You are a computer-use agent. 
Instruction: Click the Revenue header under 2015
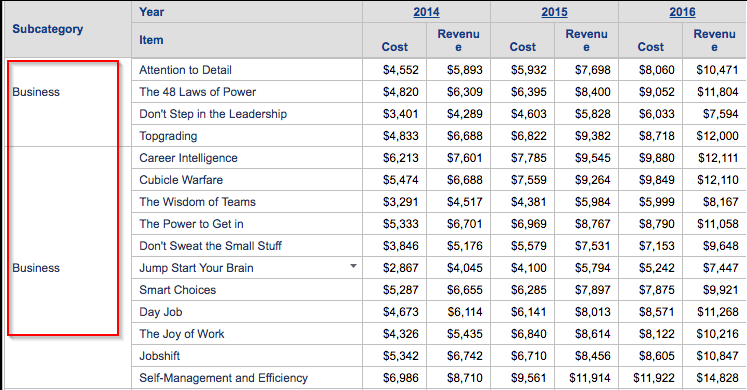586,40
